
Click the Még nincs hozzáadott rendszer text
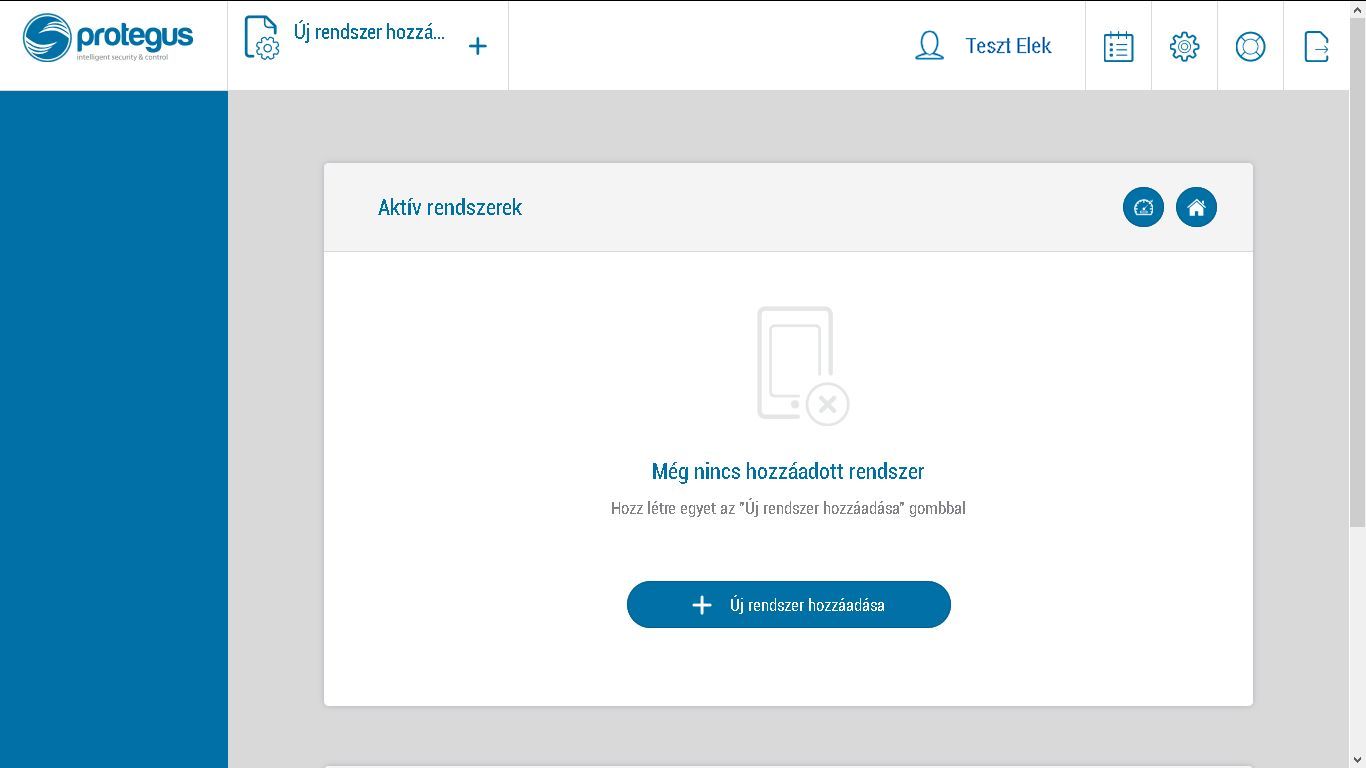[788, 471]
